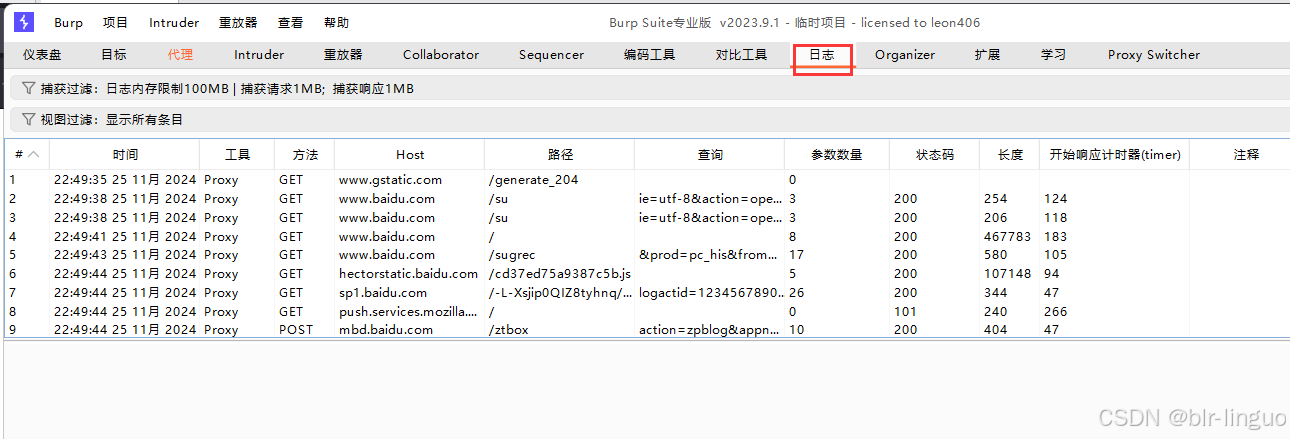Open the 重放器 menu in menu bar
The image size is (1290, 439).
238,23
